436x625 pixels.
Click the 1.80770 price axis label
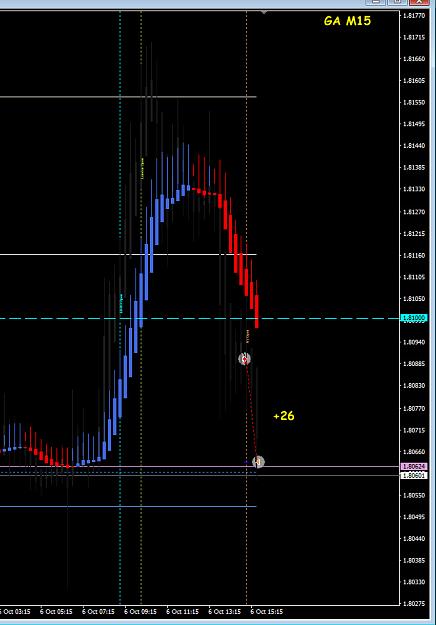414,409
